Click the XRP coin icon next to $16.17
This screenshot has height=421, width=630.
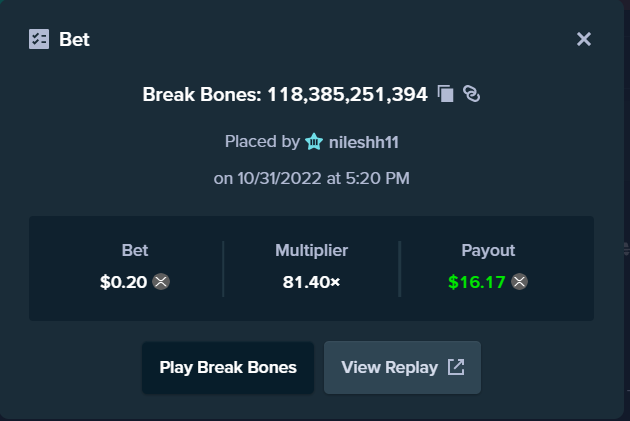tap(520, 282)
